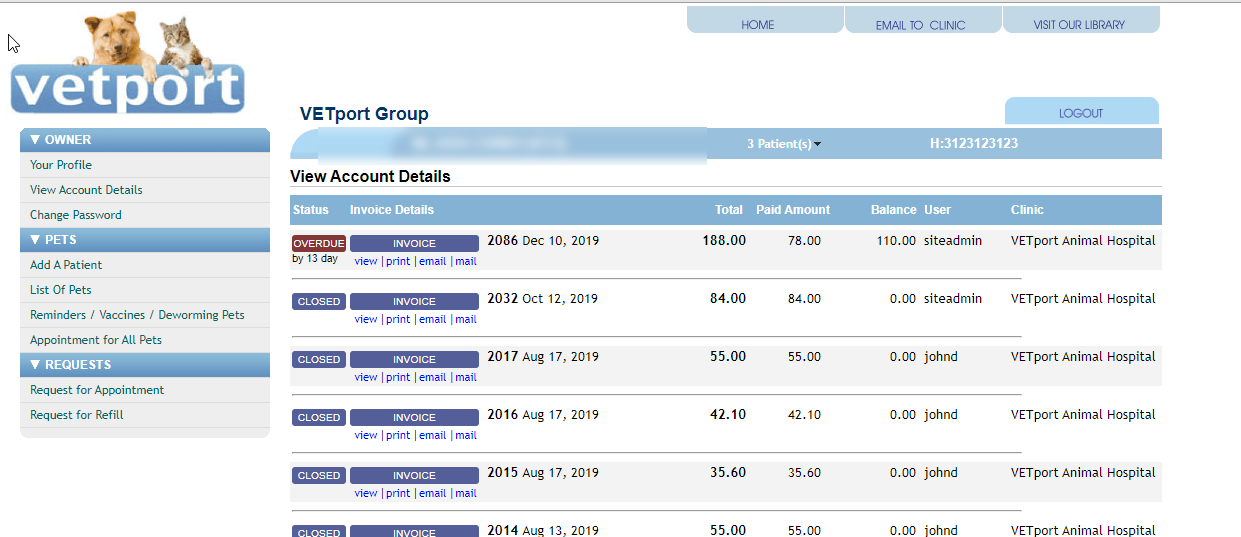Collapse the PETS section header
The height and width of the screenshot is (537, 1241).
[x=145, y=240]
